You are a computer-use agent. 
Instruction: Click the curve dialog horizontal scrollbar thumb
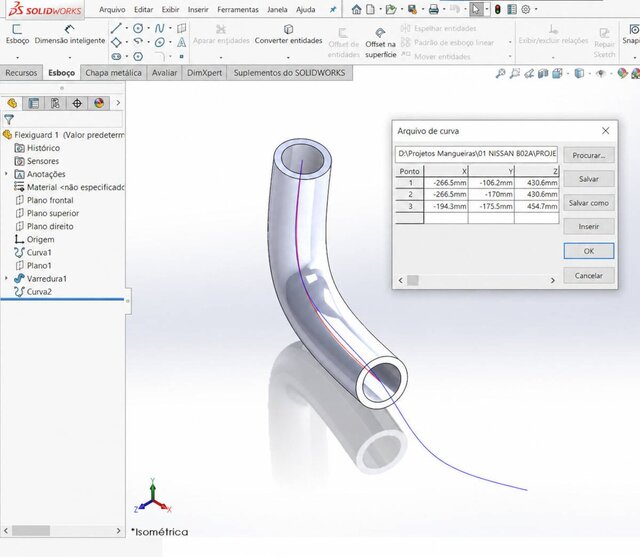pyautogui.click(x=413, y=280)
